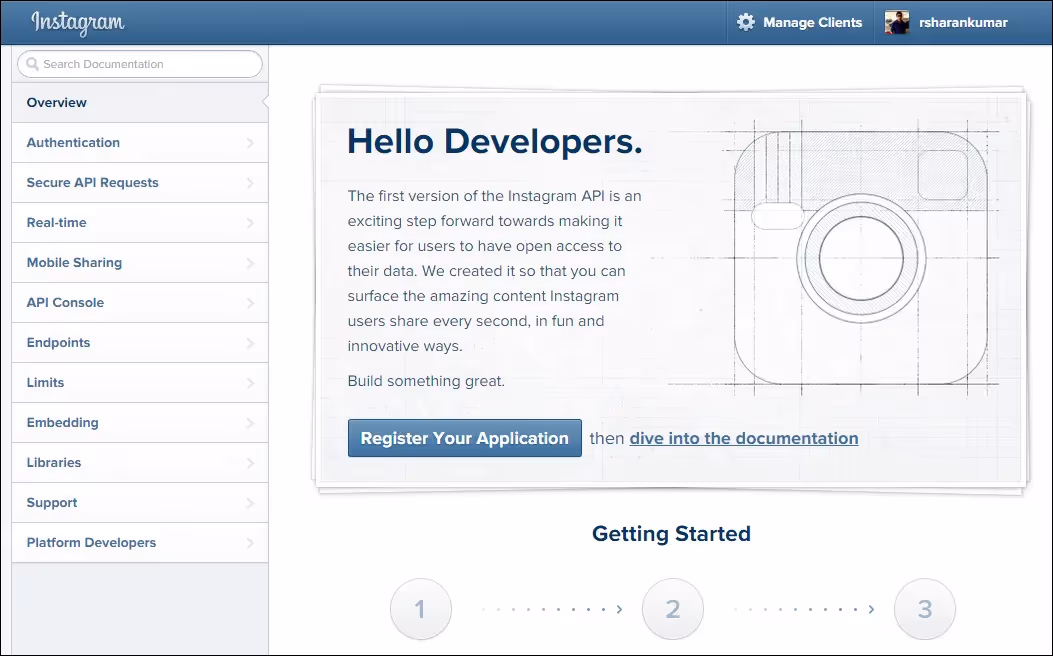The image size is (1053, 656).
Task: Click the chevron next to Endpoints
Action: [250, 343]
